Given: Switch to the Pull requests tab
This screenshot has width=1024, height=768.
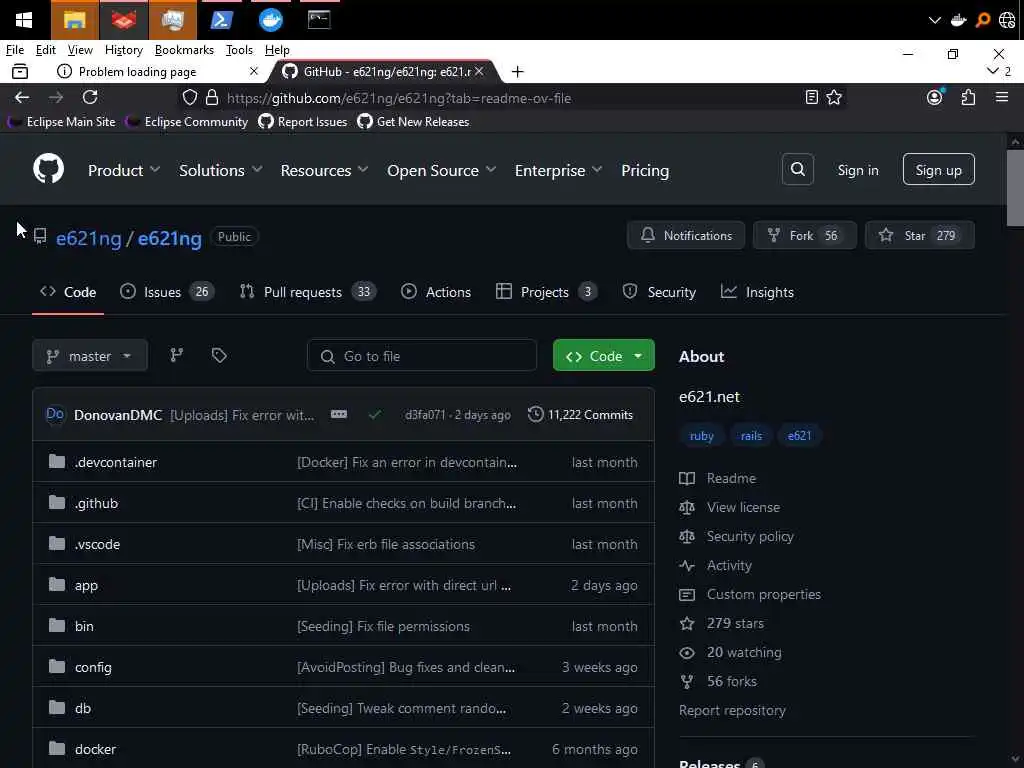Looking at the screenshot, I should click(x=308, y=292).
